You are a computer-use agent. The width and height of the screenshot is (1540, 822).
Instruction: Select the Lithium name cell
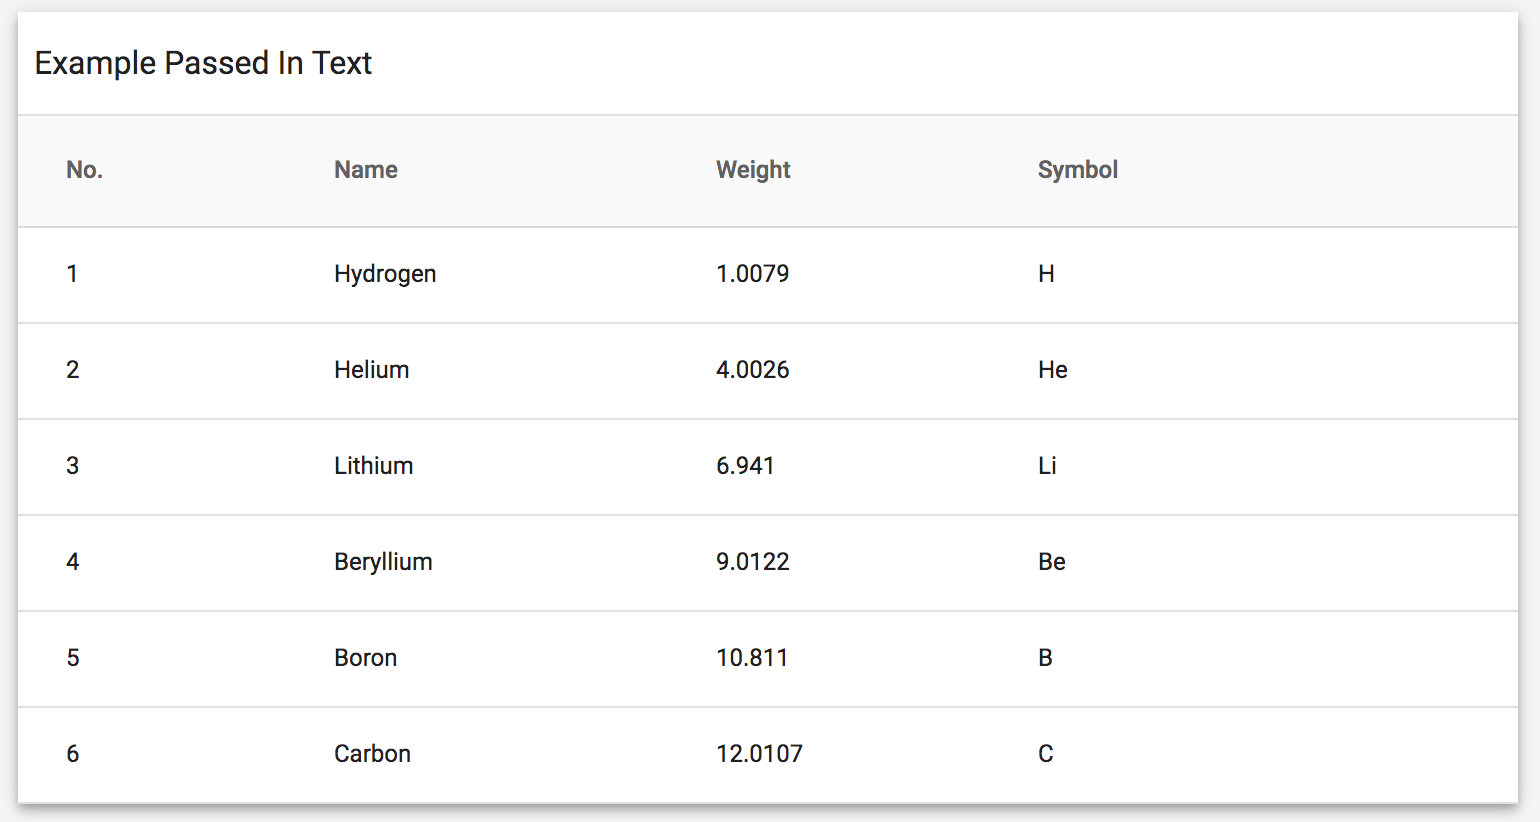click(x=374, y=466)
